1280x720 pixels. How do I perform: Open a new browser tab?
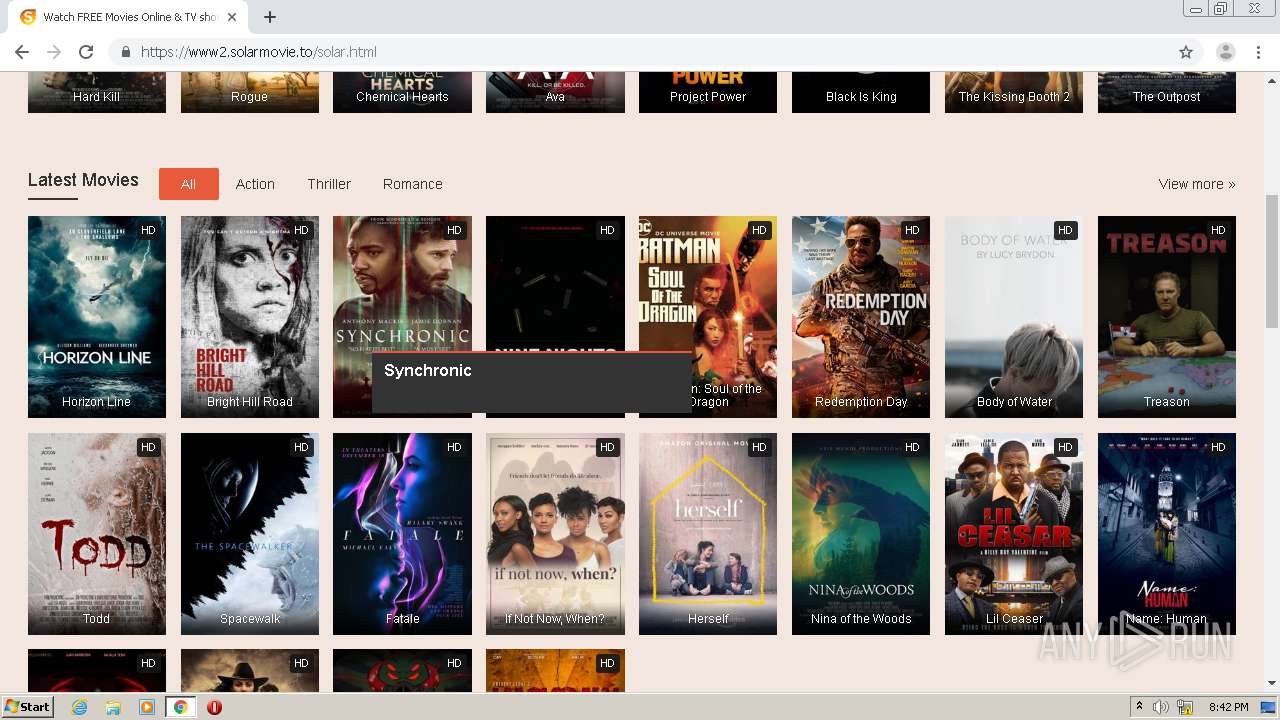click(270, 17)
